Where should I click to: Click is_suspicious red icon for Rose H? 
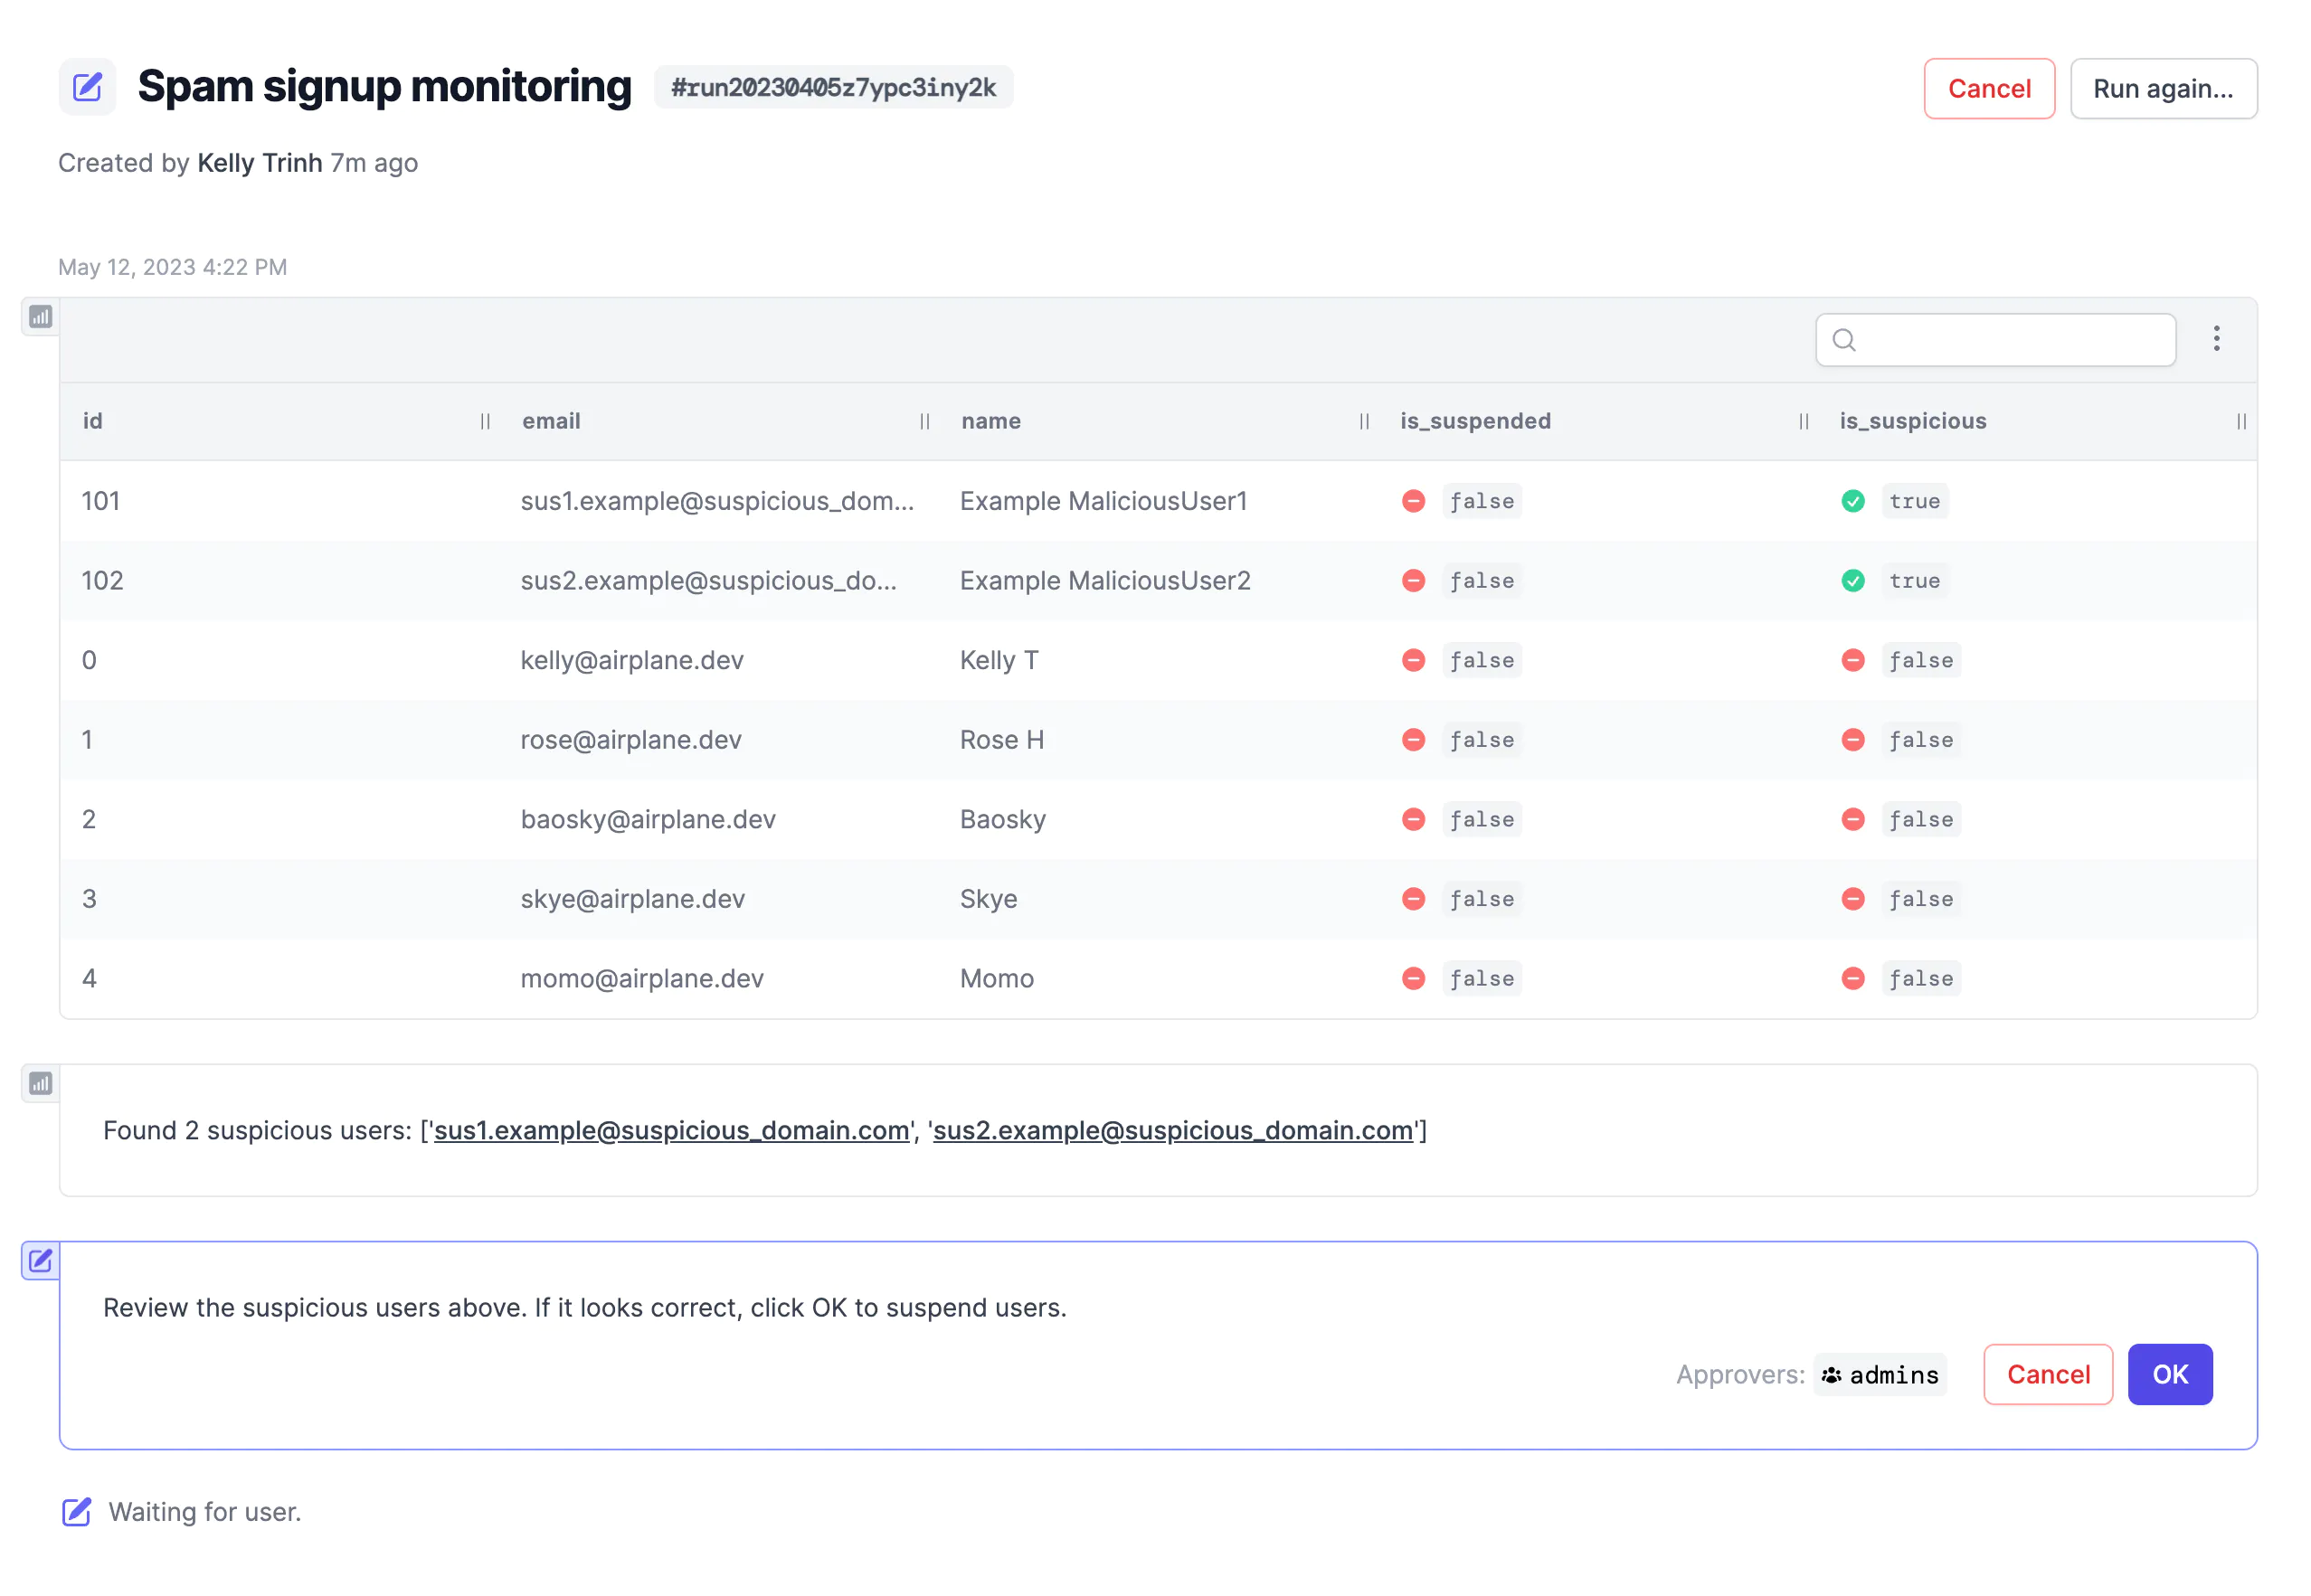coord(1852,740)
